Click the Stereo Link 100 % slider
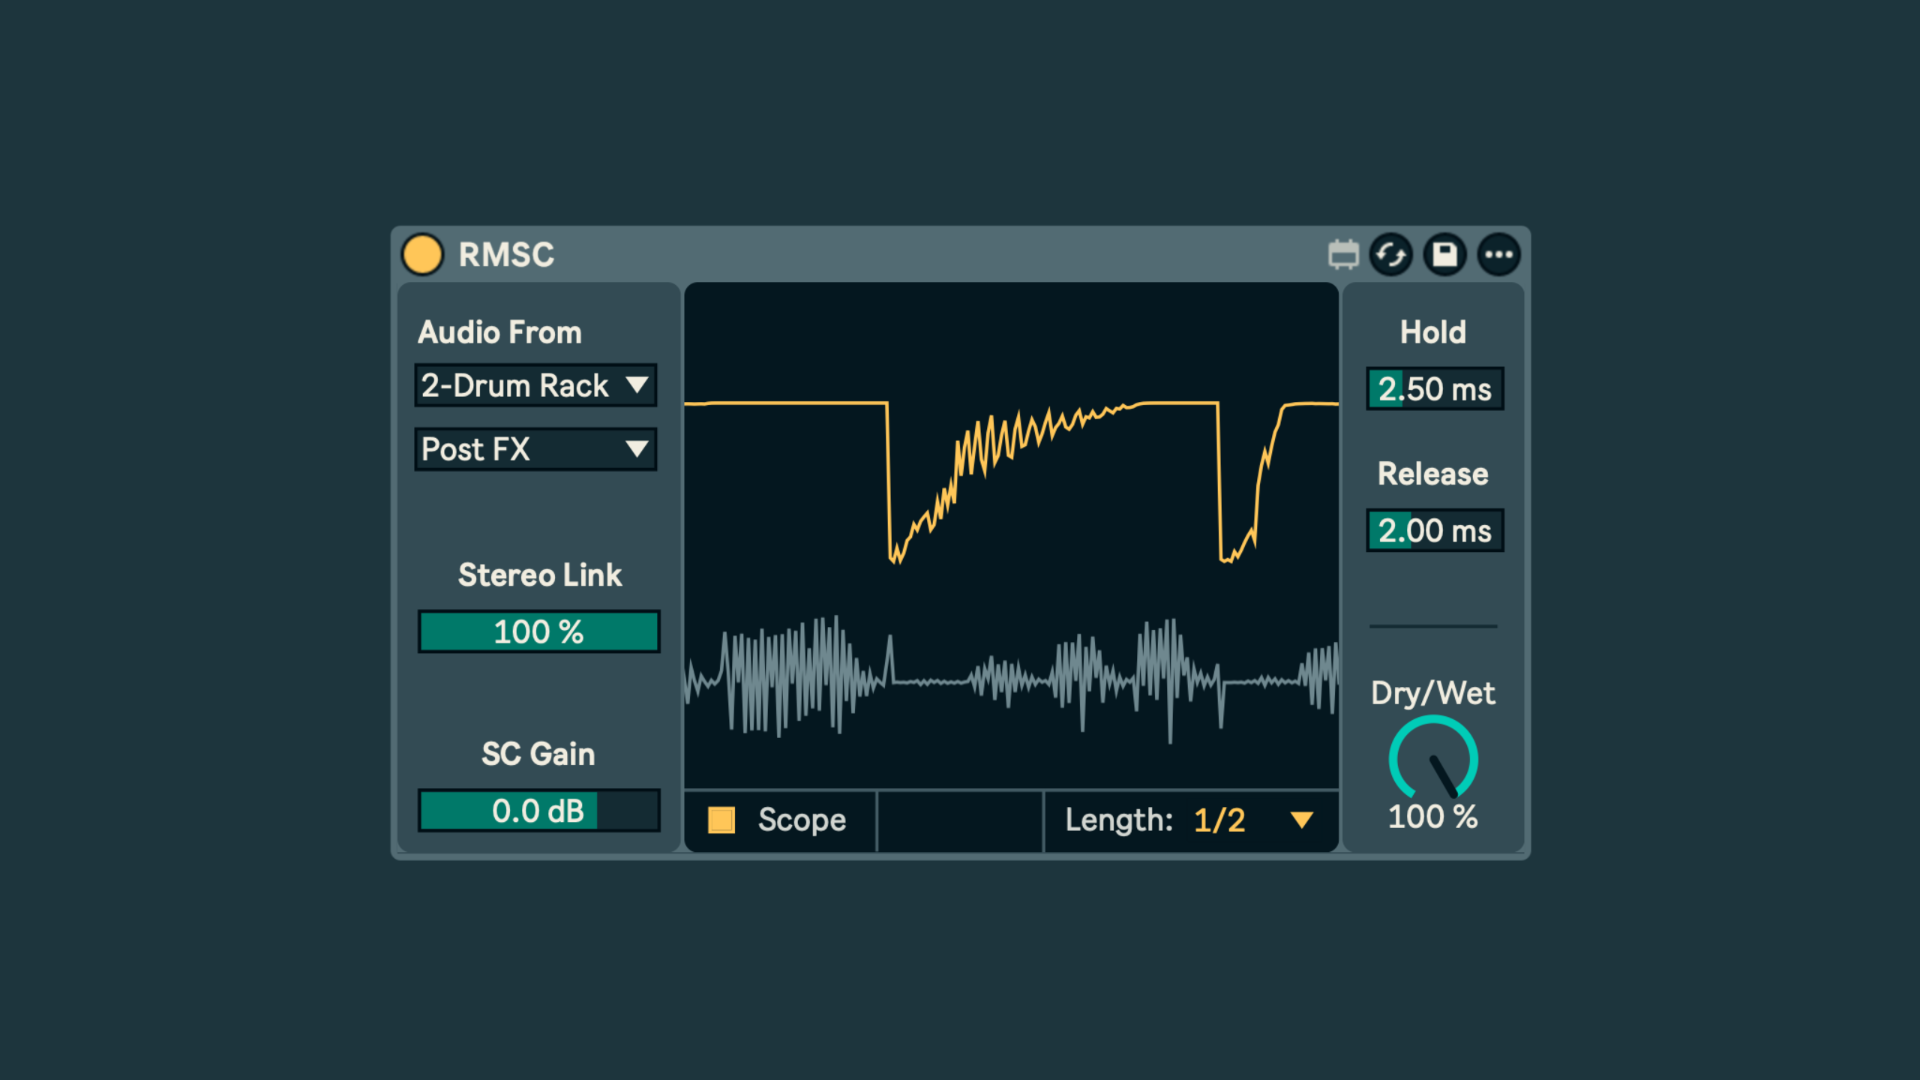 (539, 632)
